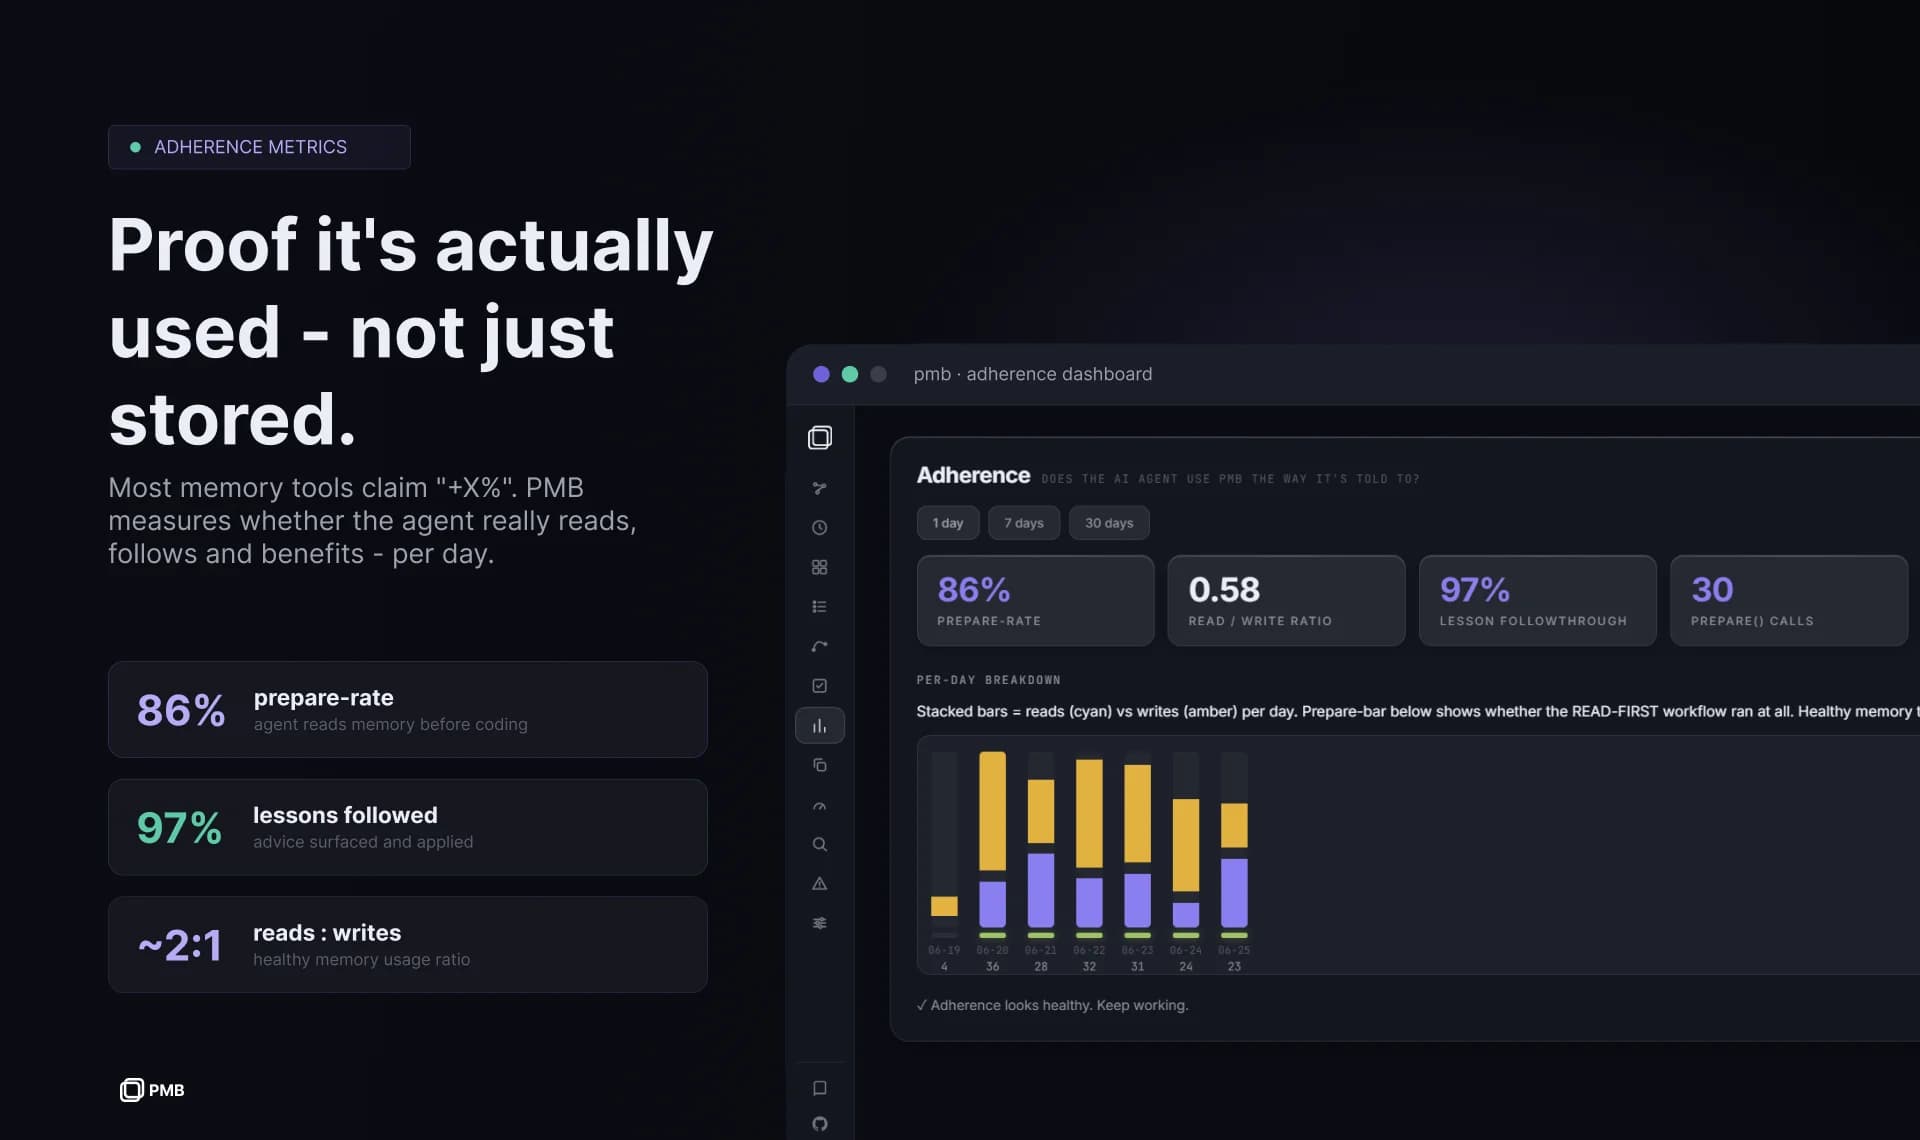Click the 97% LESSON FOLLOWTHROUGH stat card
The image size is (1920, 1140).
pyautogui.click(x=1538, y=601)
